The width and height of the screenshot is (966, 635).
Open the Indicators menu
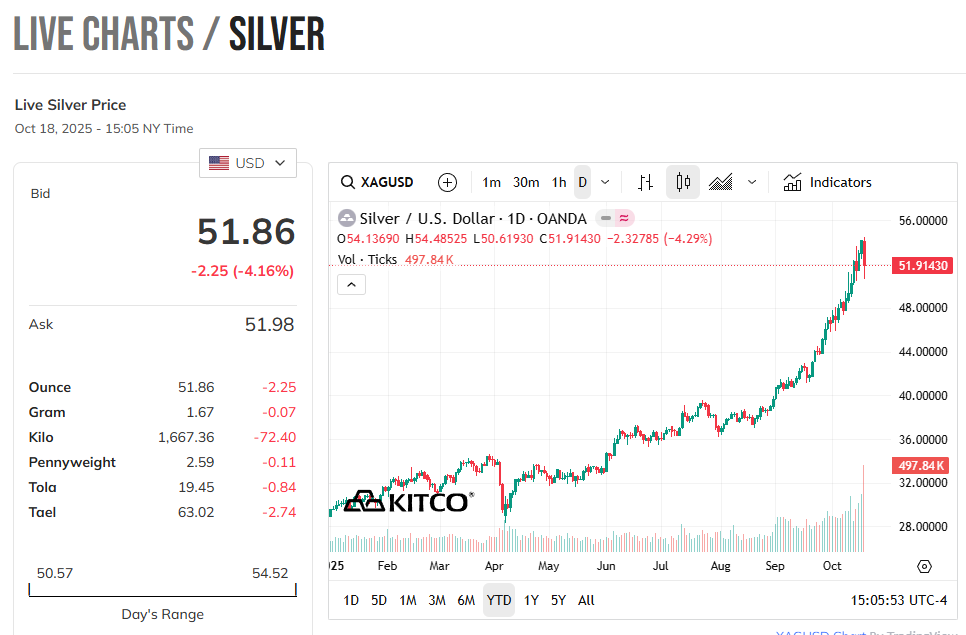(827, 182)
